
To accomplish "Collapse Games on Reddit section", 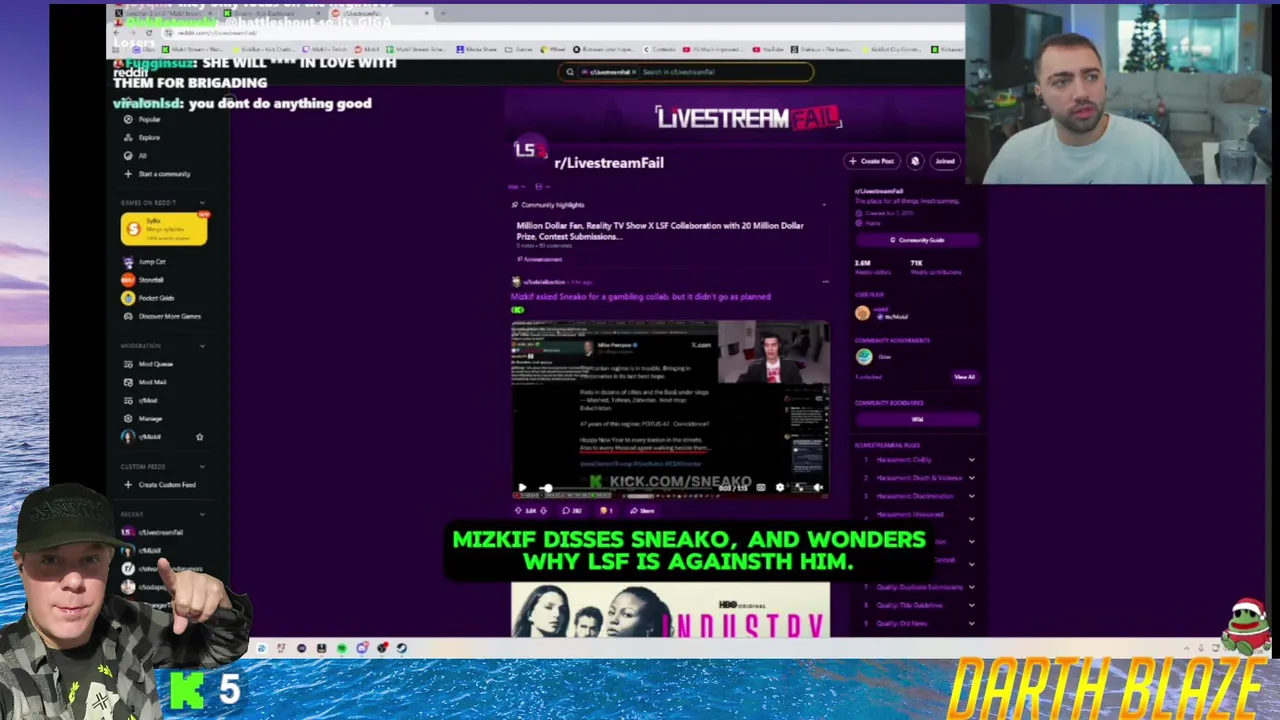I will click(202, 203).
